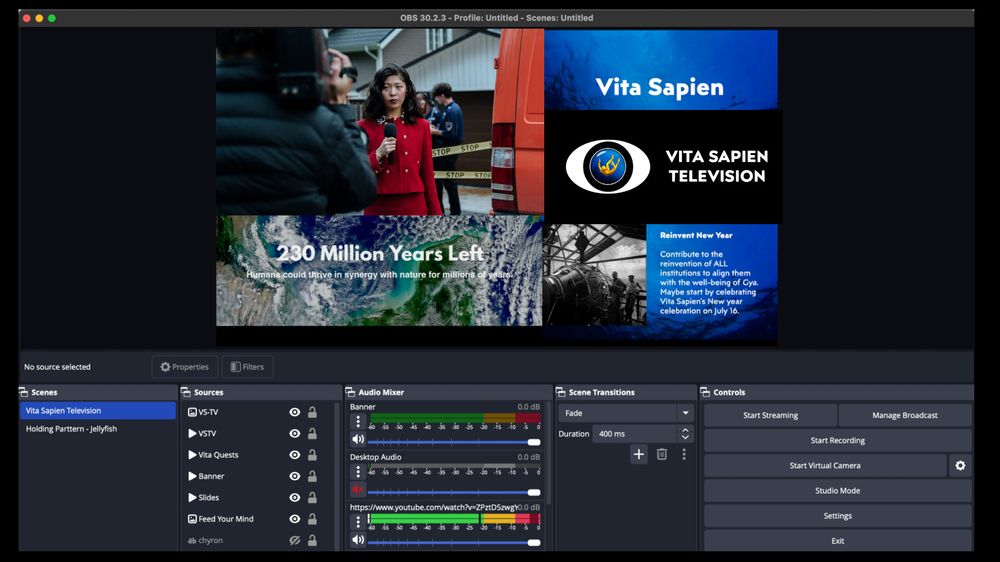Viewport: 1000px width, 562px height.
Task: Pop out the Scenes dock
Action: tap(24, 392)
